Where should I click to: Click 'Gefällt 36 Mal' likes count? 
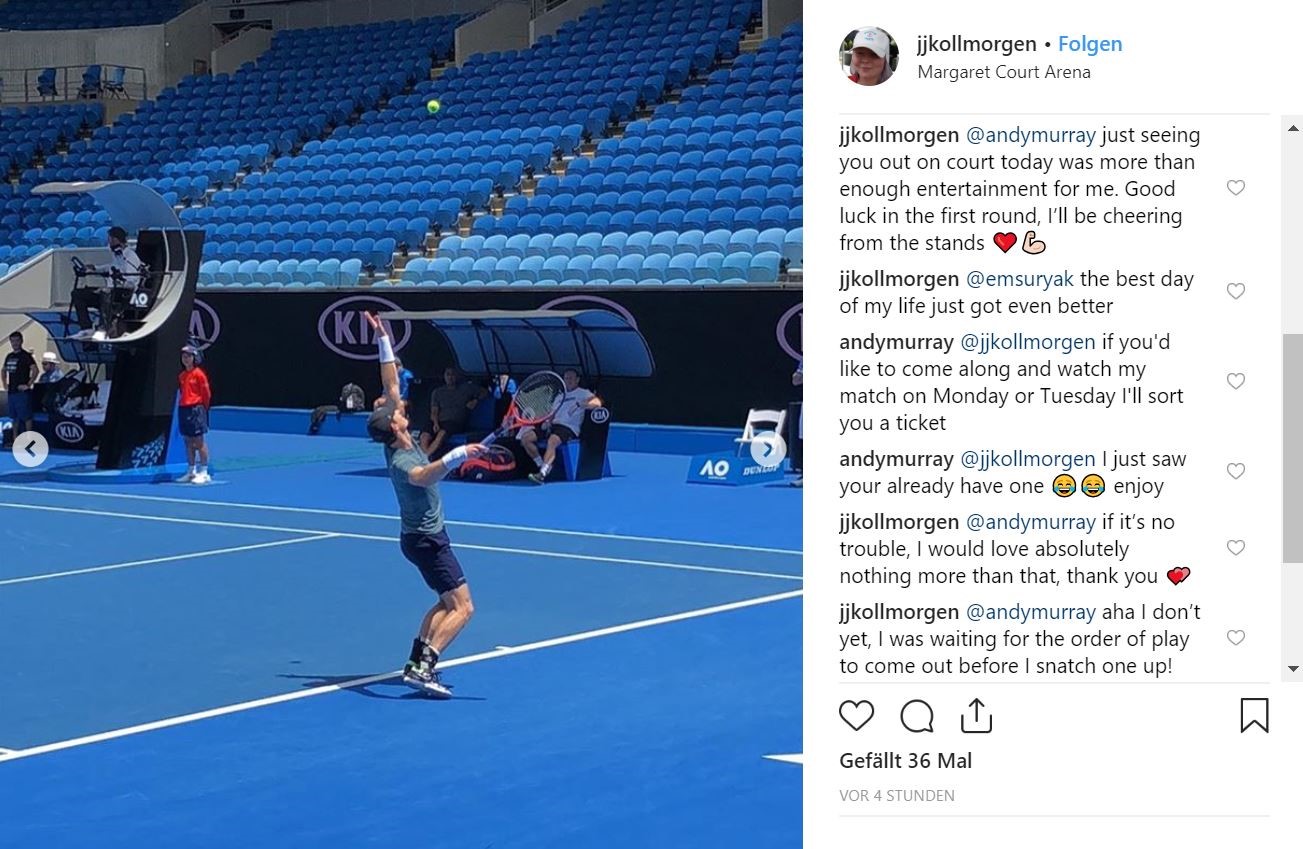906,761
